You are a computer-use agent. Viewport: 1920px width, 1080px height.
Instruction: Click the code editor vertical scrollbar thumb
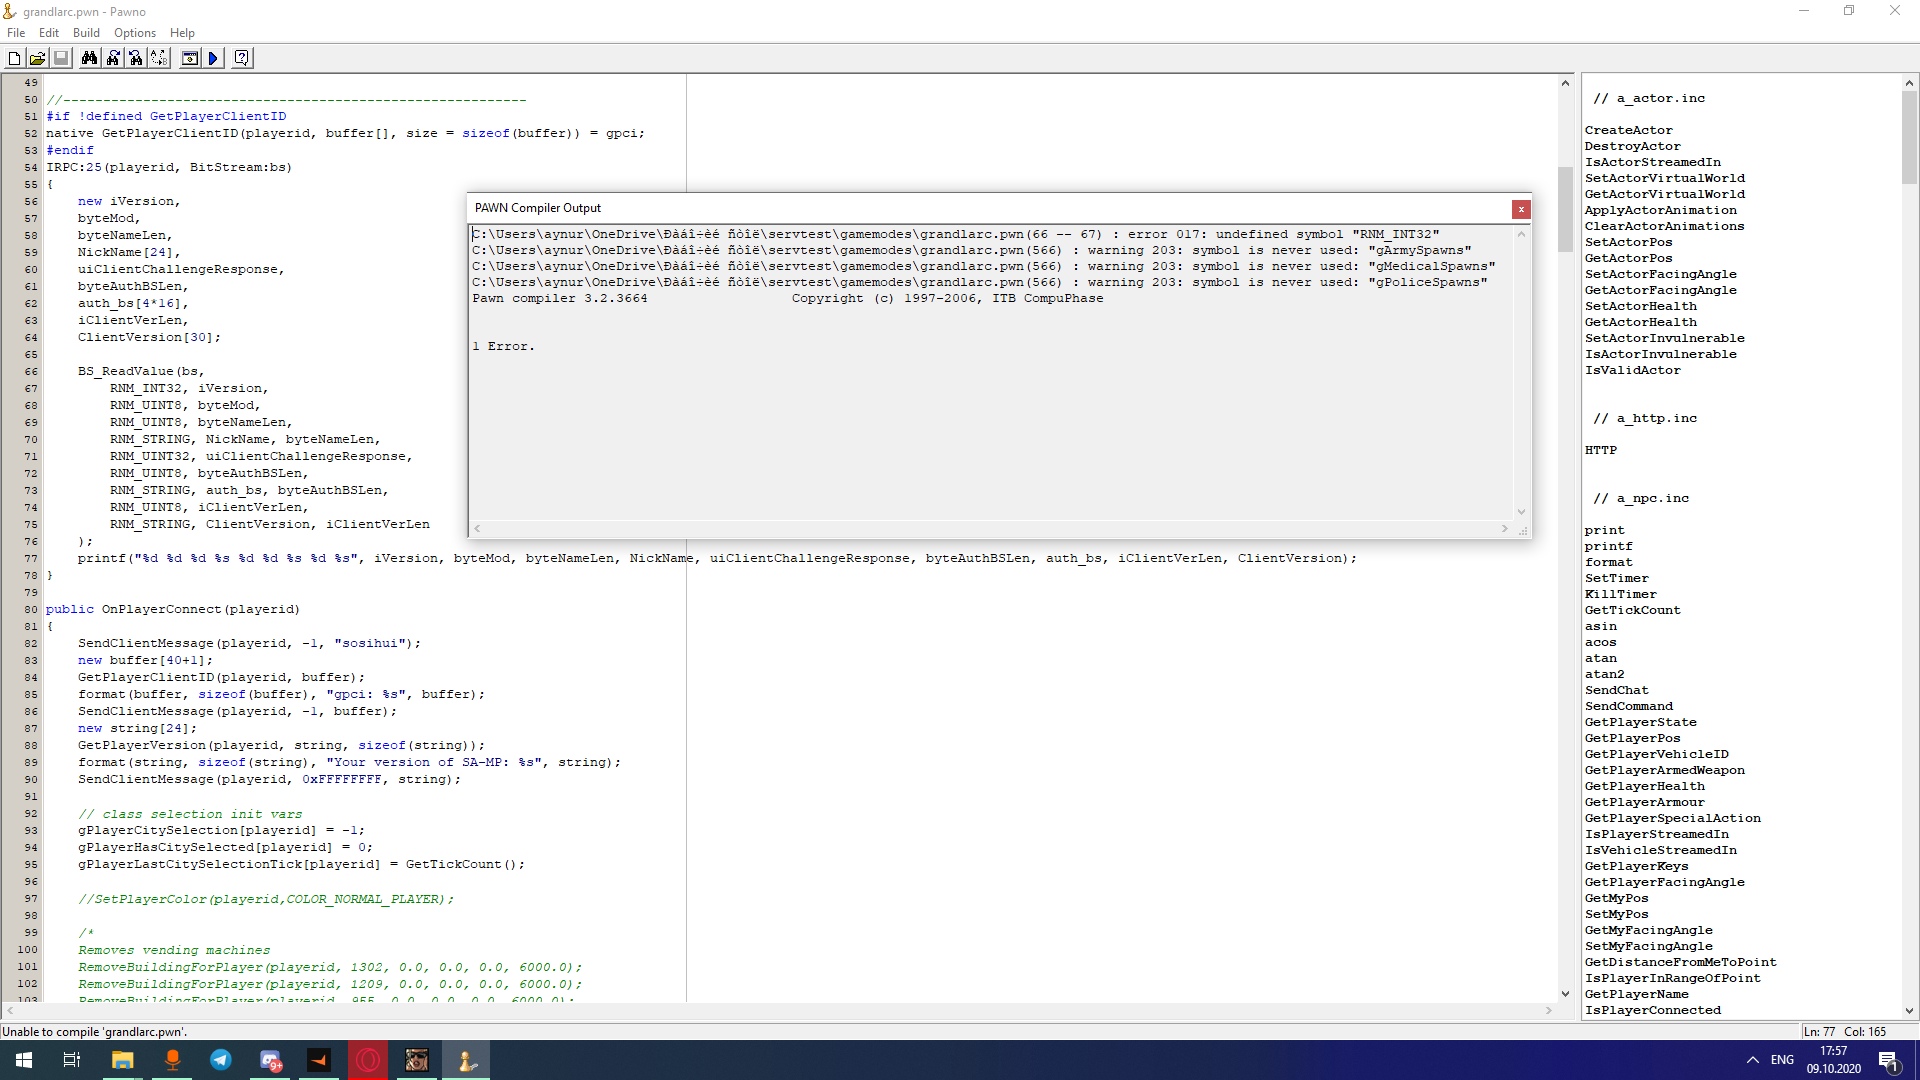click(1565, 210)
